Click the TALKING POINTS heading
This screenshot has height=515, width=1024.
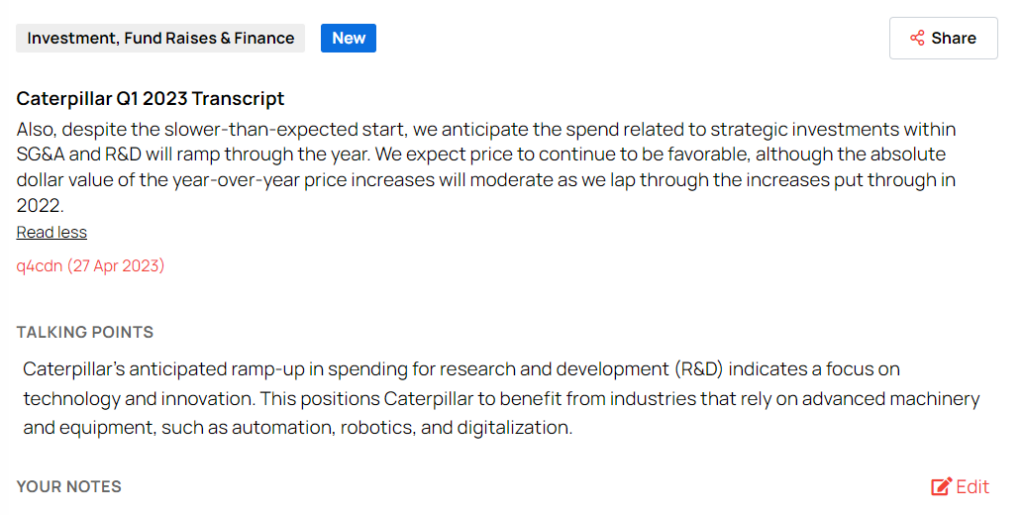[85, 332]
